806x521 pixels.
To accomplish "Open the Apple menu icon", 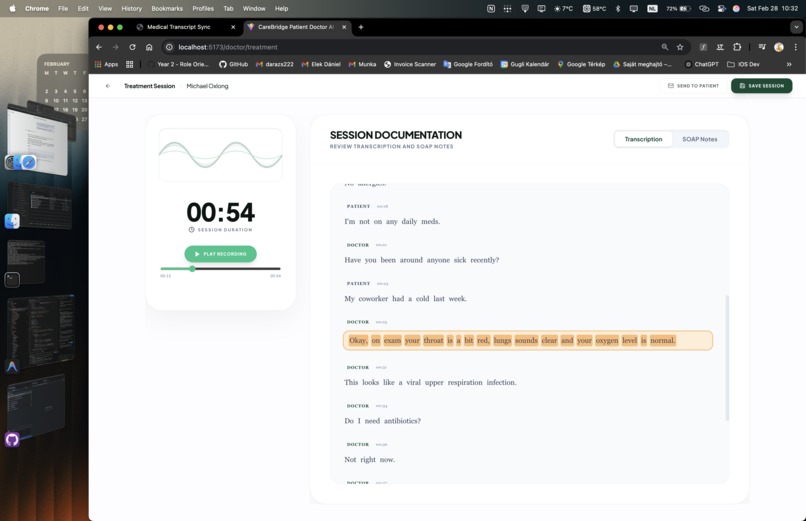I will tap(12, 8).
